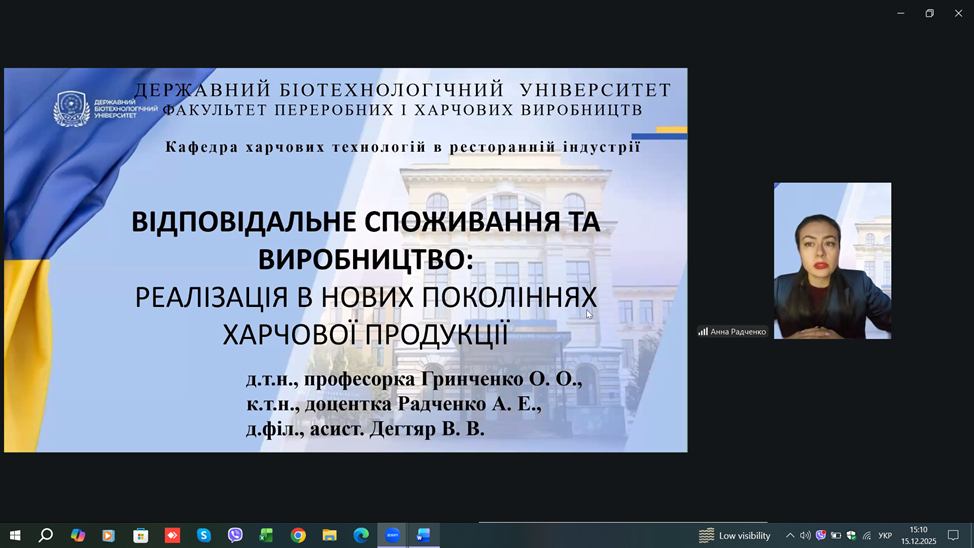The width and height of the screenshot is (974, 548).
Task: Switch the УКР keyboard input language
Action: 885,536
